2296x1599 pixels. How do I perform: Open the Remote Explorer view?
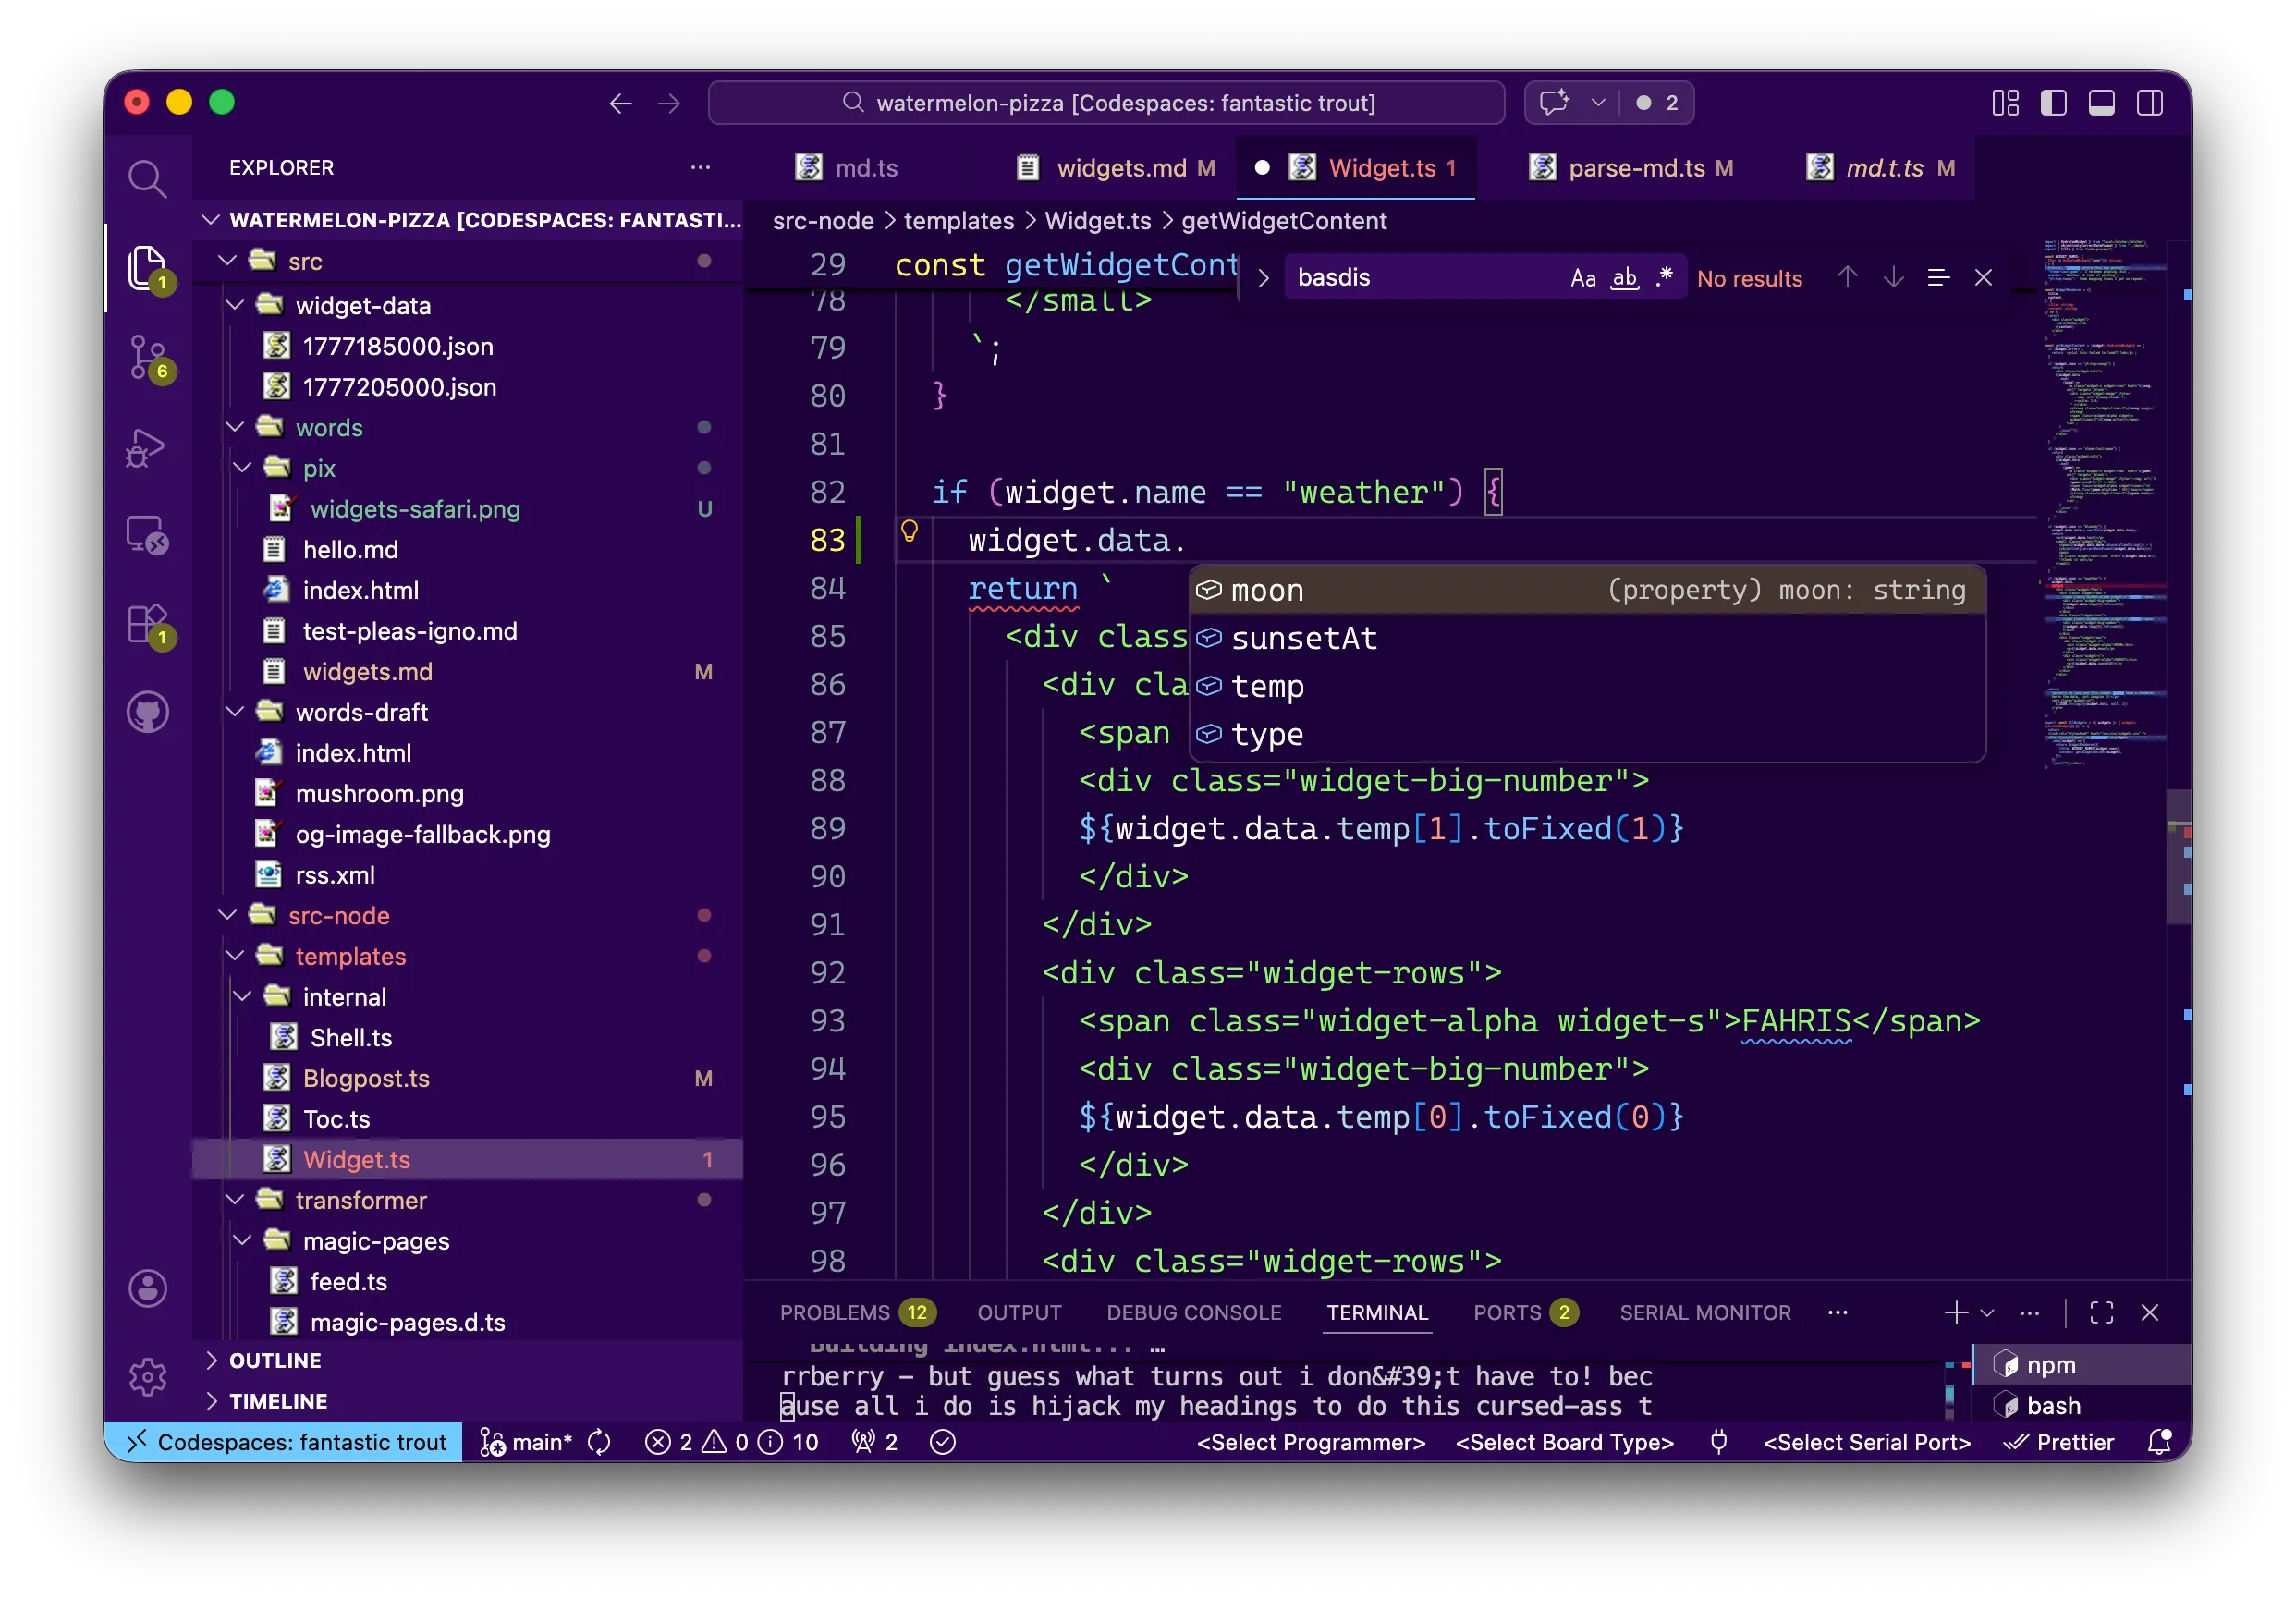147,535
